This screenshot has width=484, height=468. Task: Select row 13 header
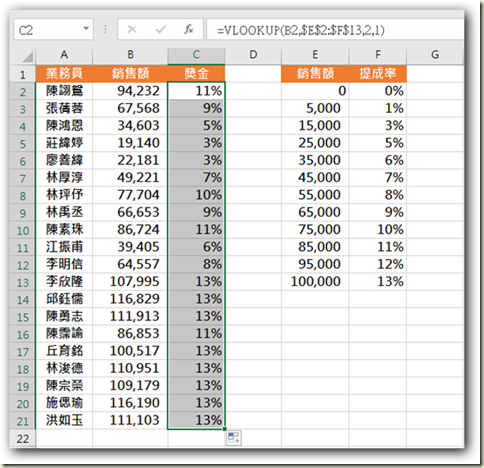coord(22,282)
